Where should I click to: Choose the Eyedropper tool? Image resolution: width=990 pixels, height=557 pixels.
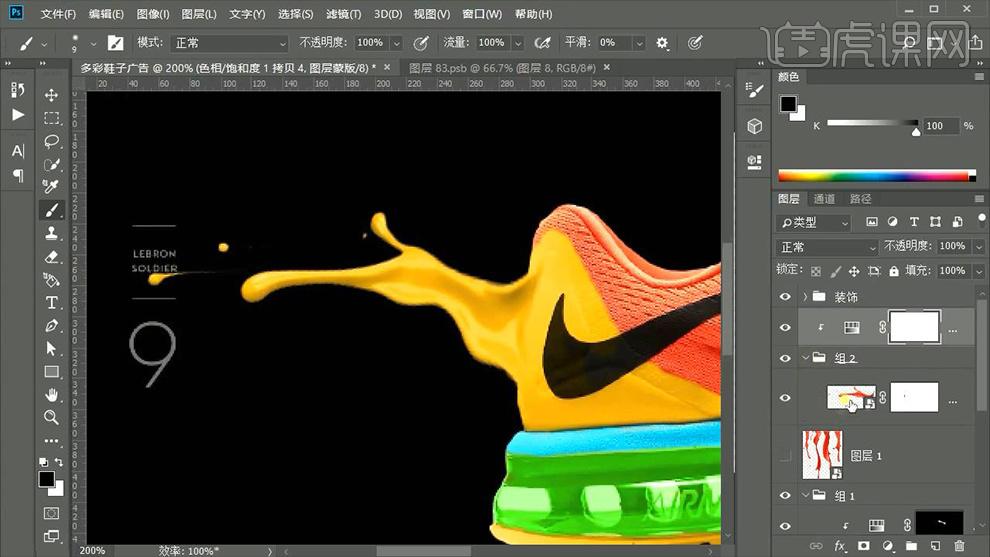[52, 187]
